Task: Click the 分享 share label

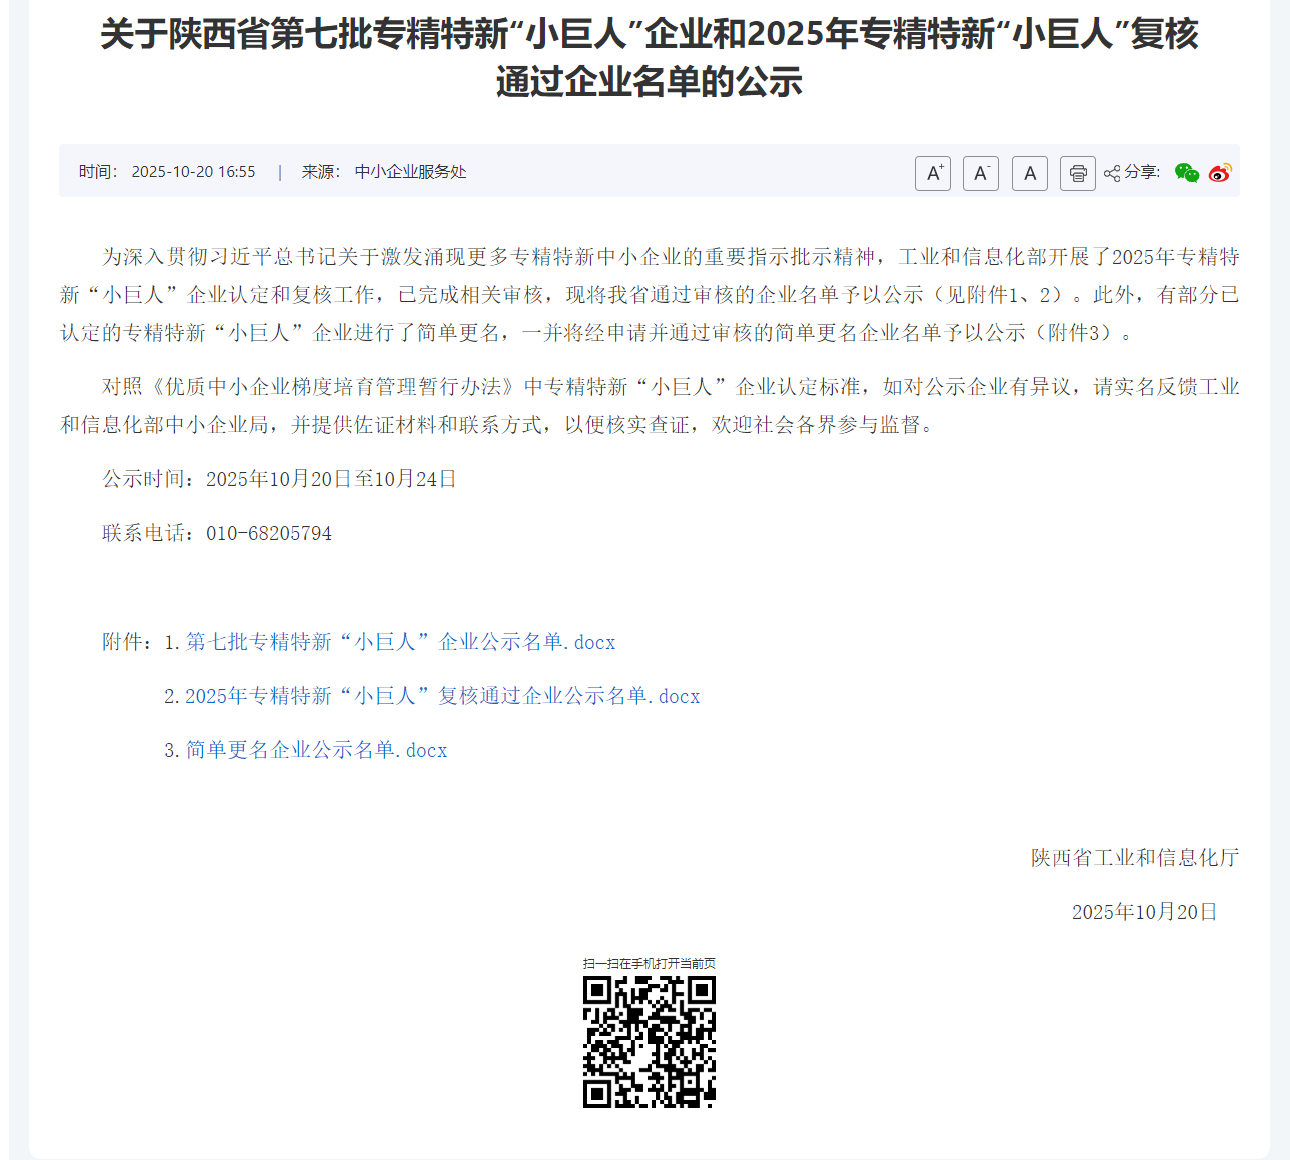Action: 1141,172
